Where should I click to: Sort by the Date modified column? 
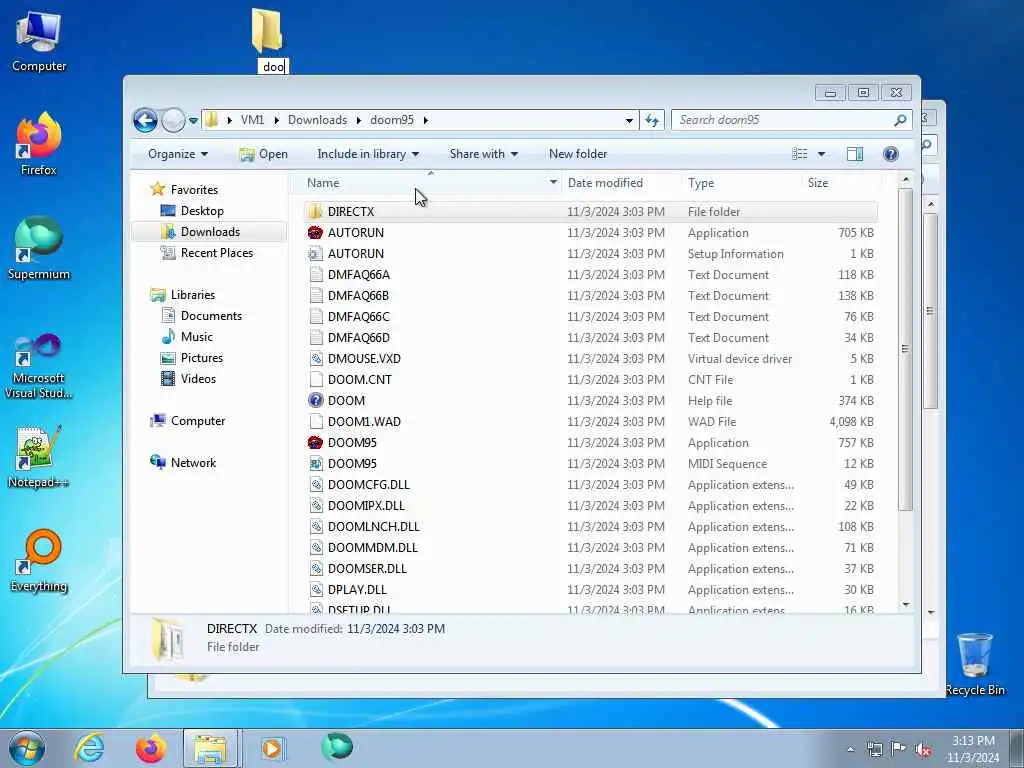605,183
